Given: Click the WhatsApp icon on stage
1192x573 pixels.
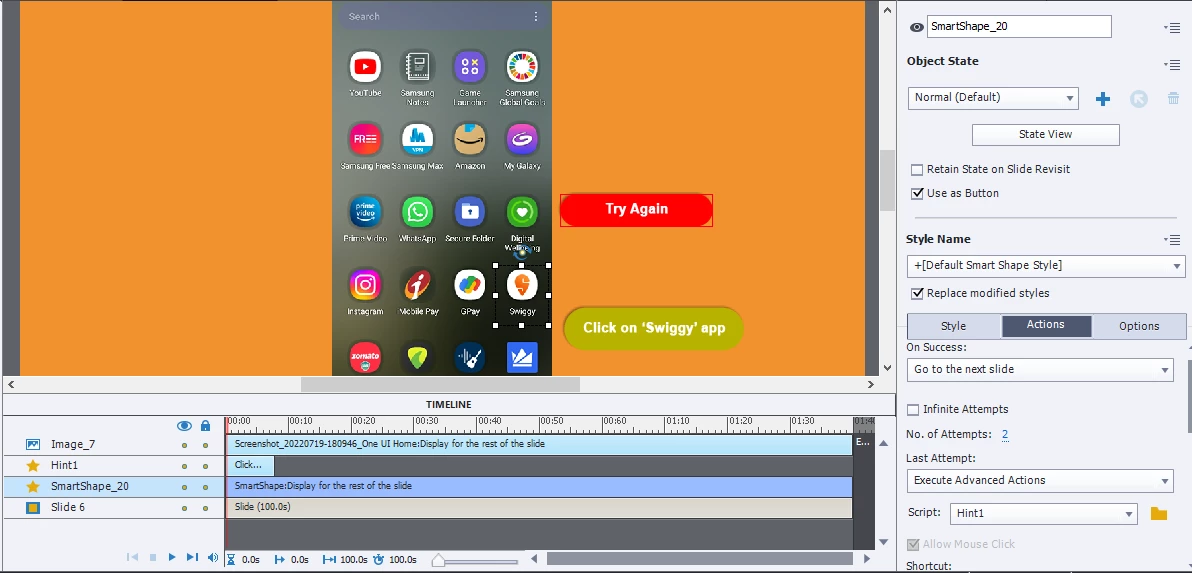Looking at the screenshot, I should (x=417, y=212).
